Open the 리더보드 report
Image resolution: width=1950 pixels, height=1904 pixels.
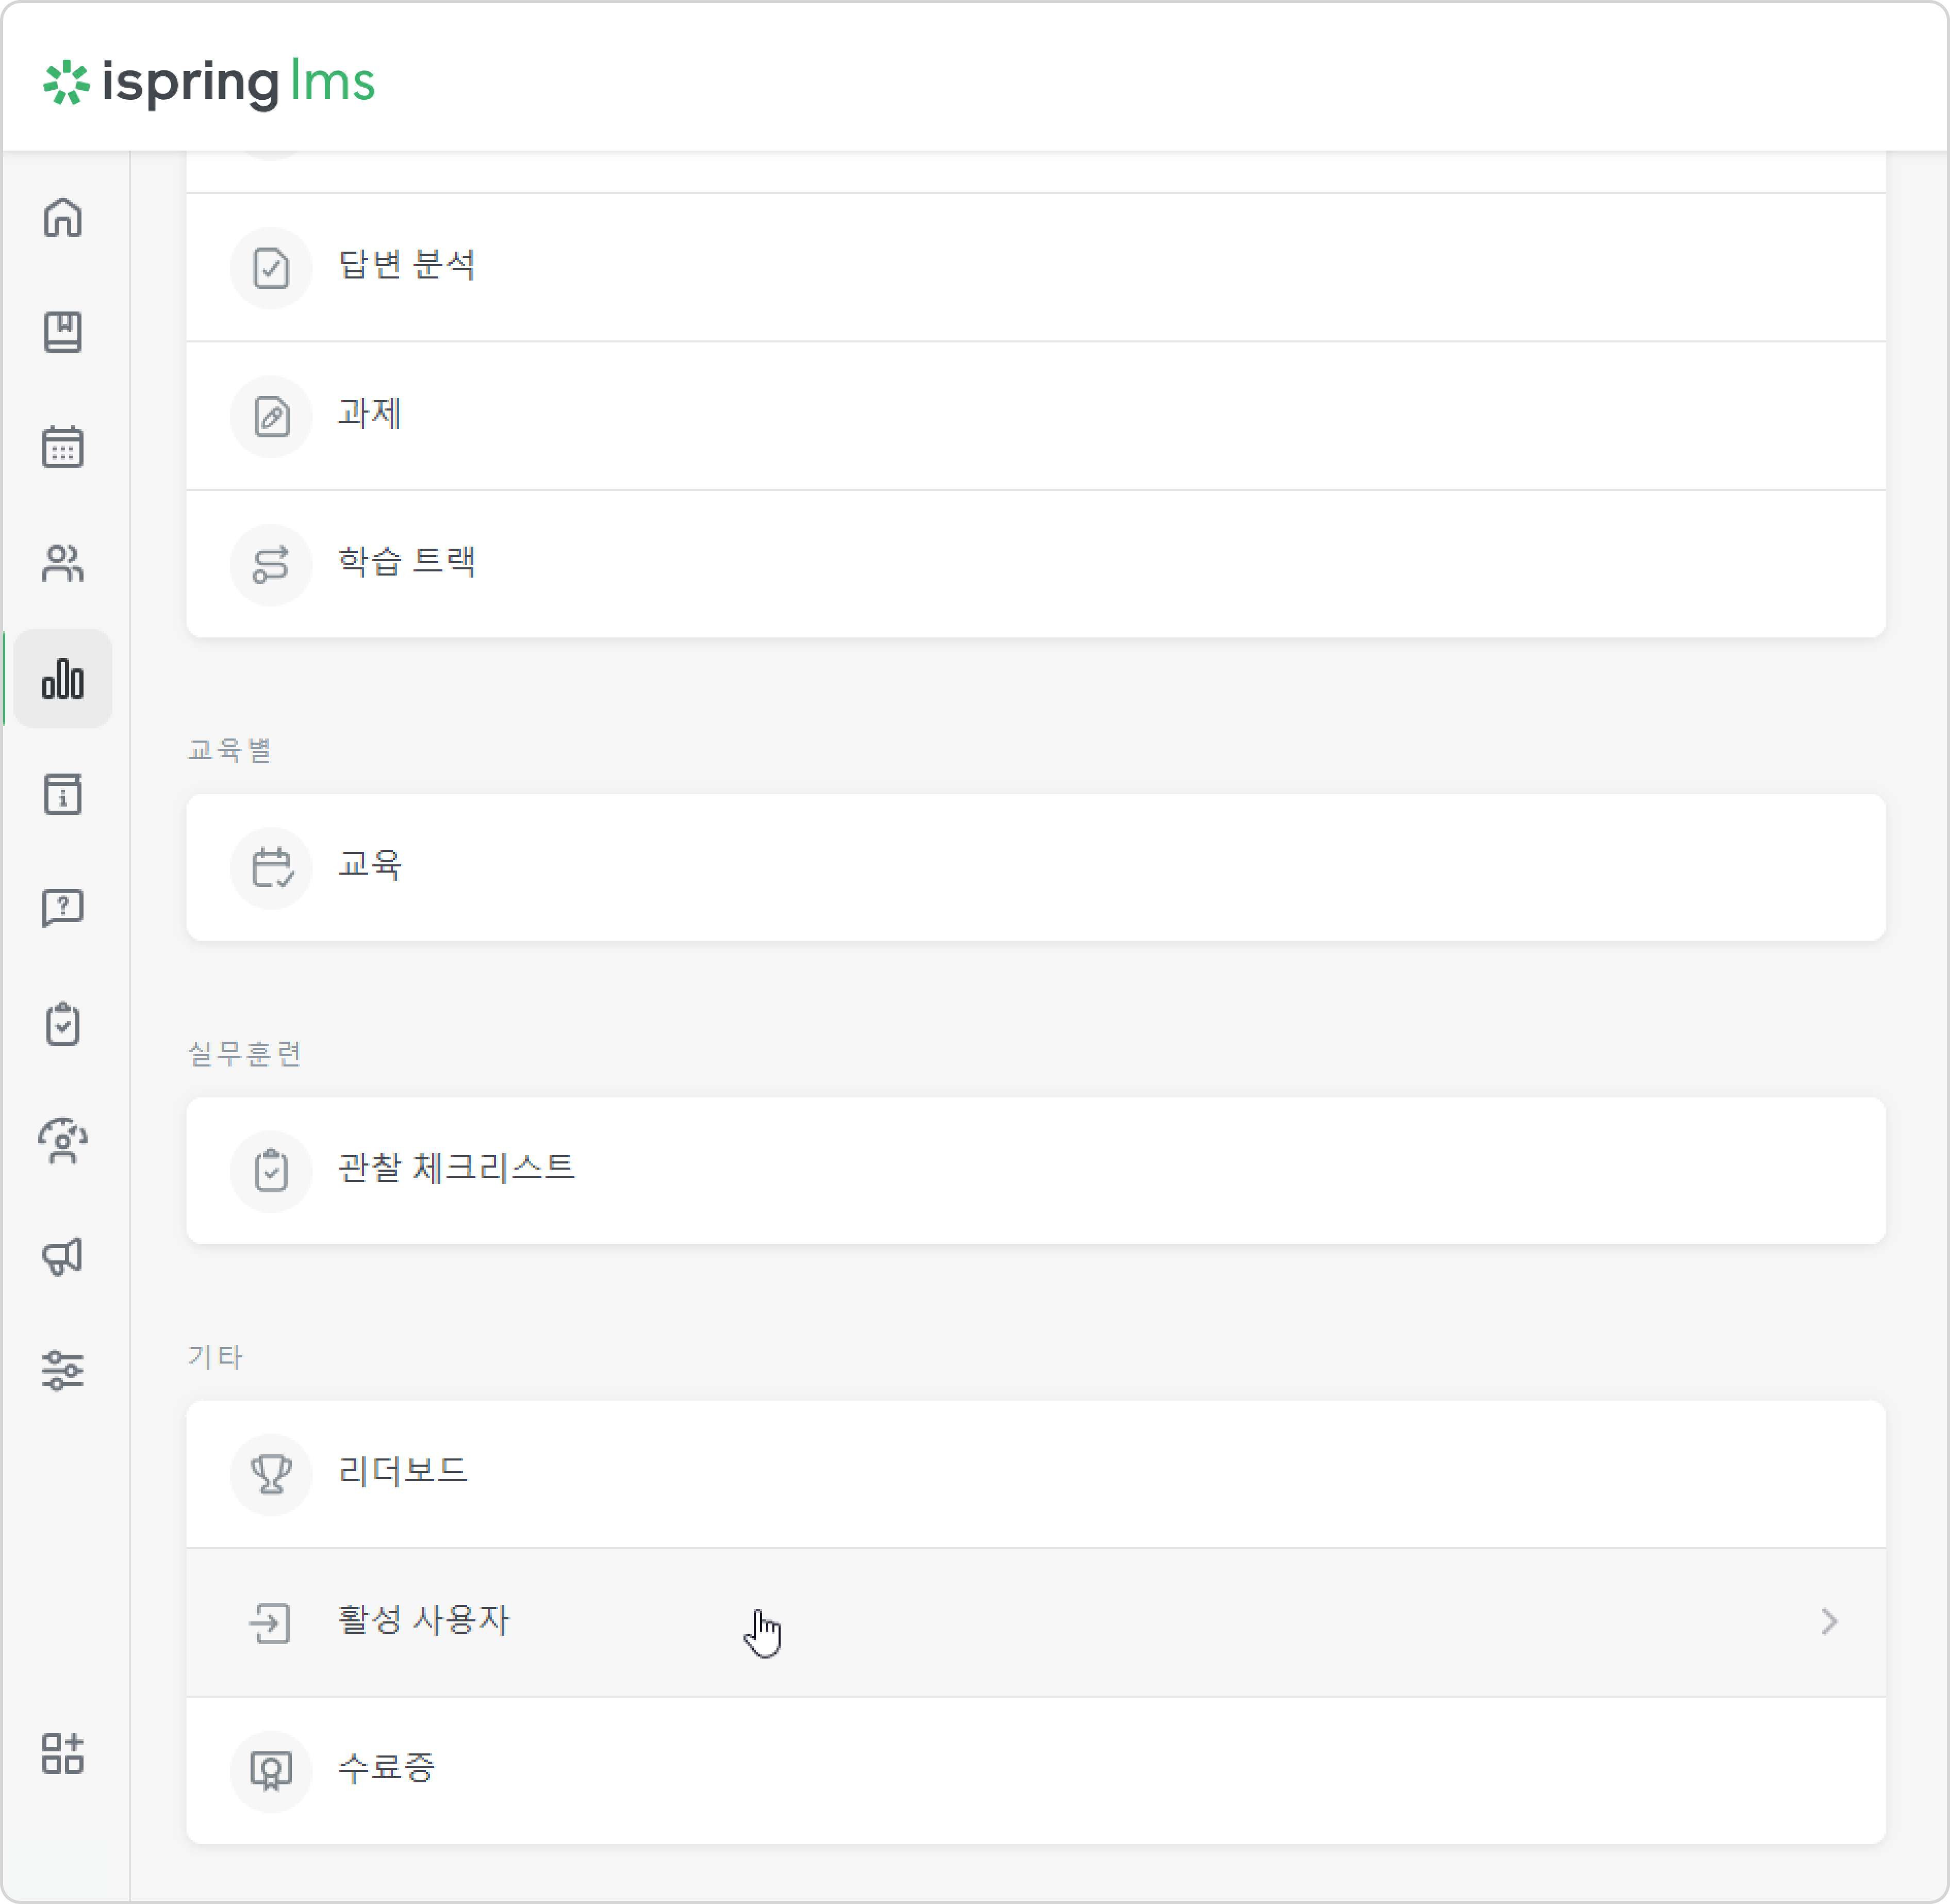[x=1036, y=1474]
